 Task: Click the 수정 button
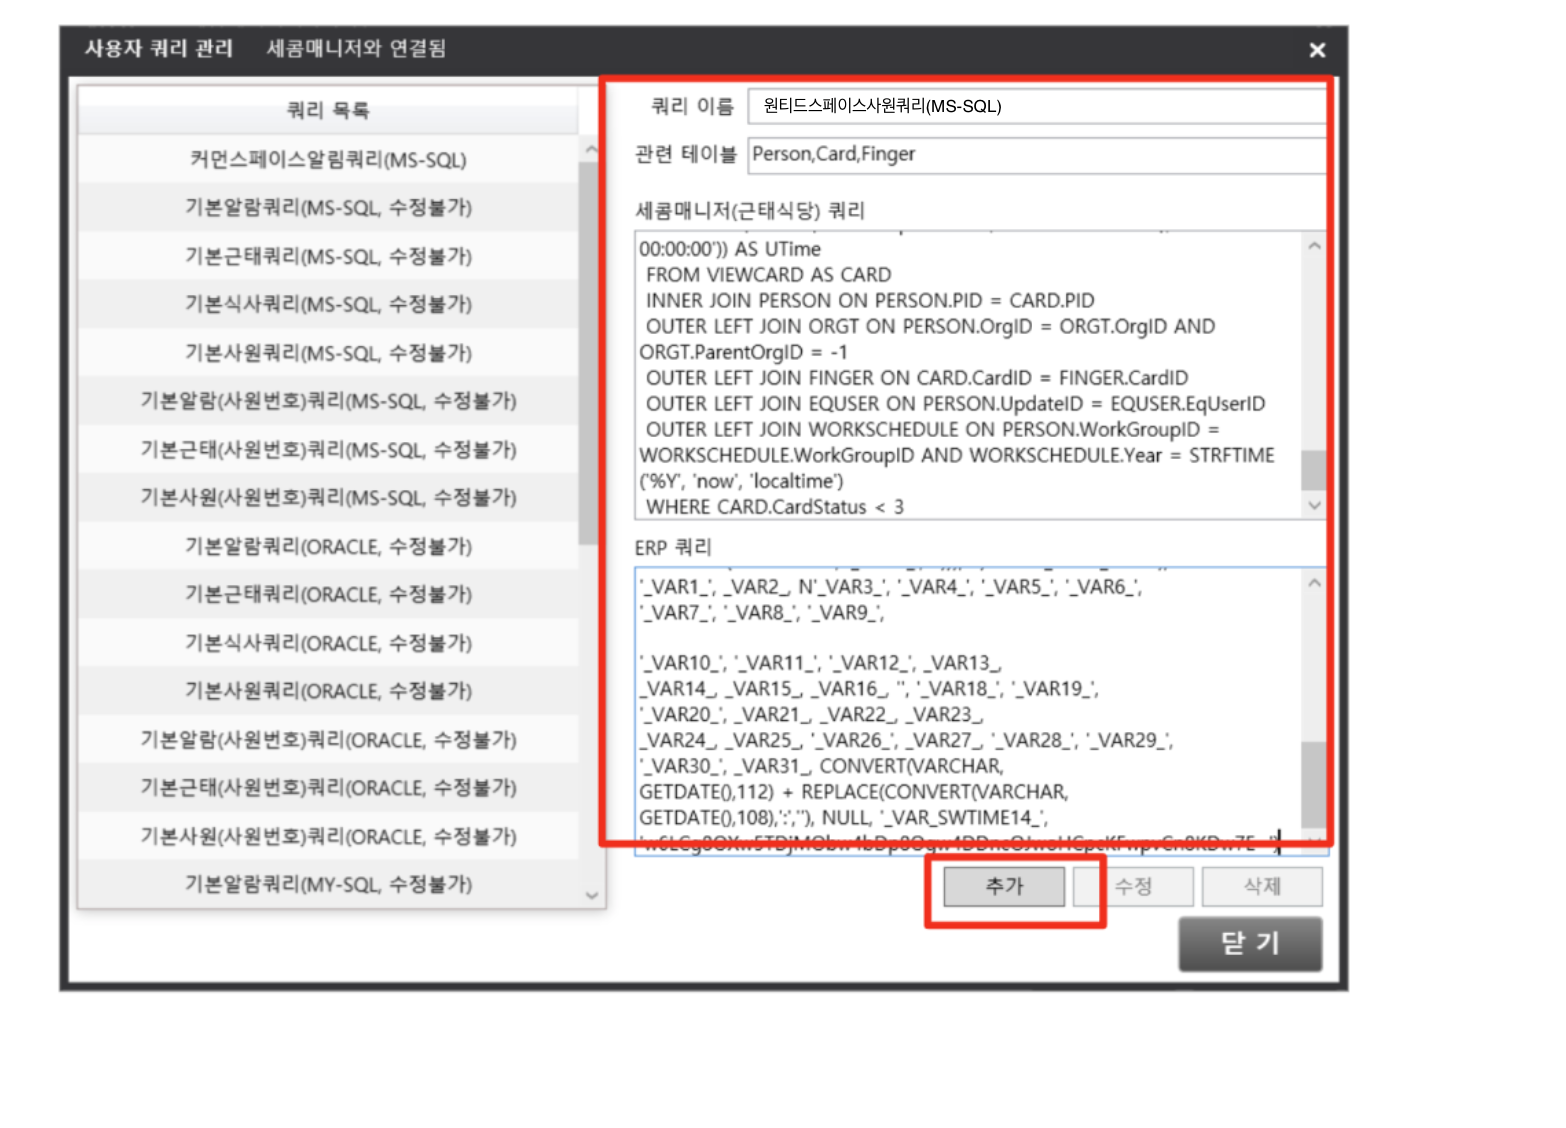tap(1133, 886)
